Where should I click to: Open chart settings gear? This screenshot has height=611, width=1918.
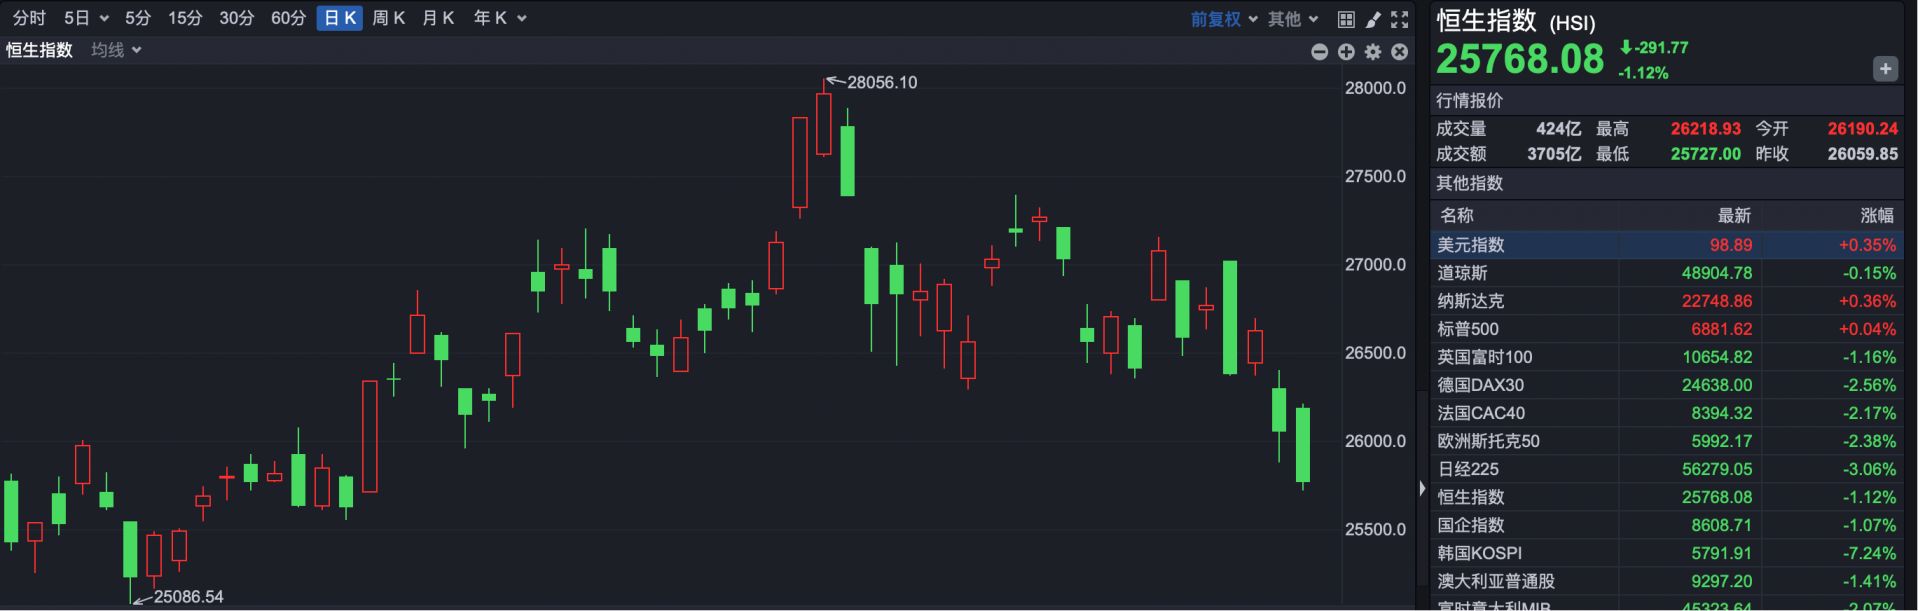coord(1373,52)
